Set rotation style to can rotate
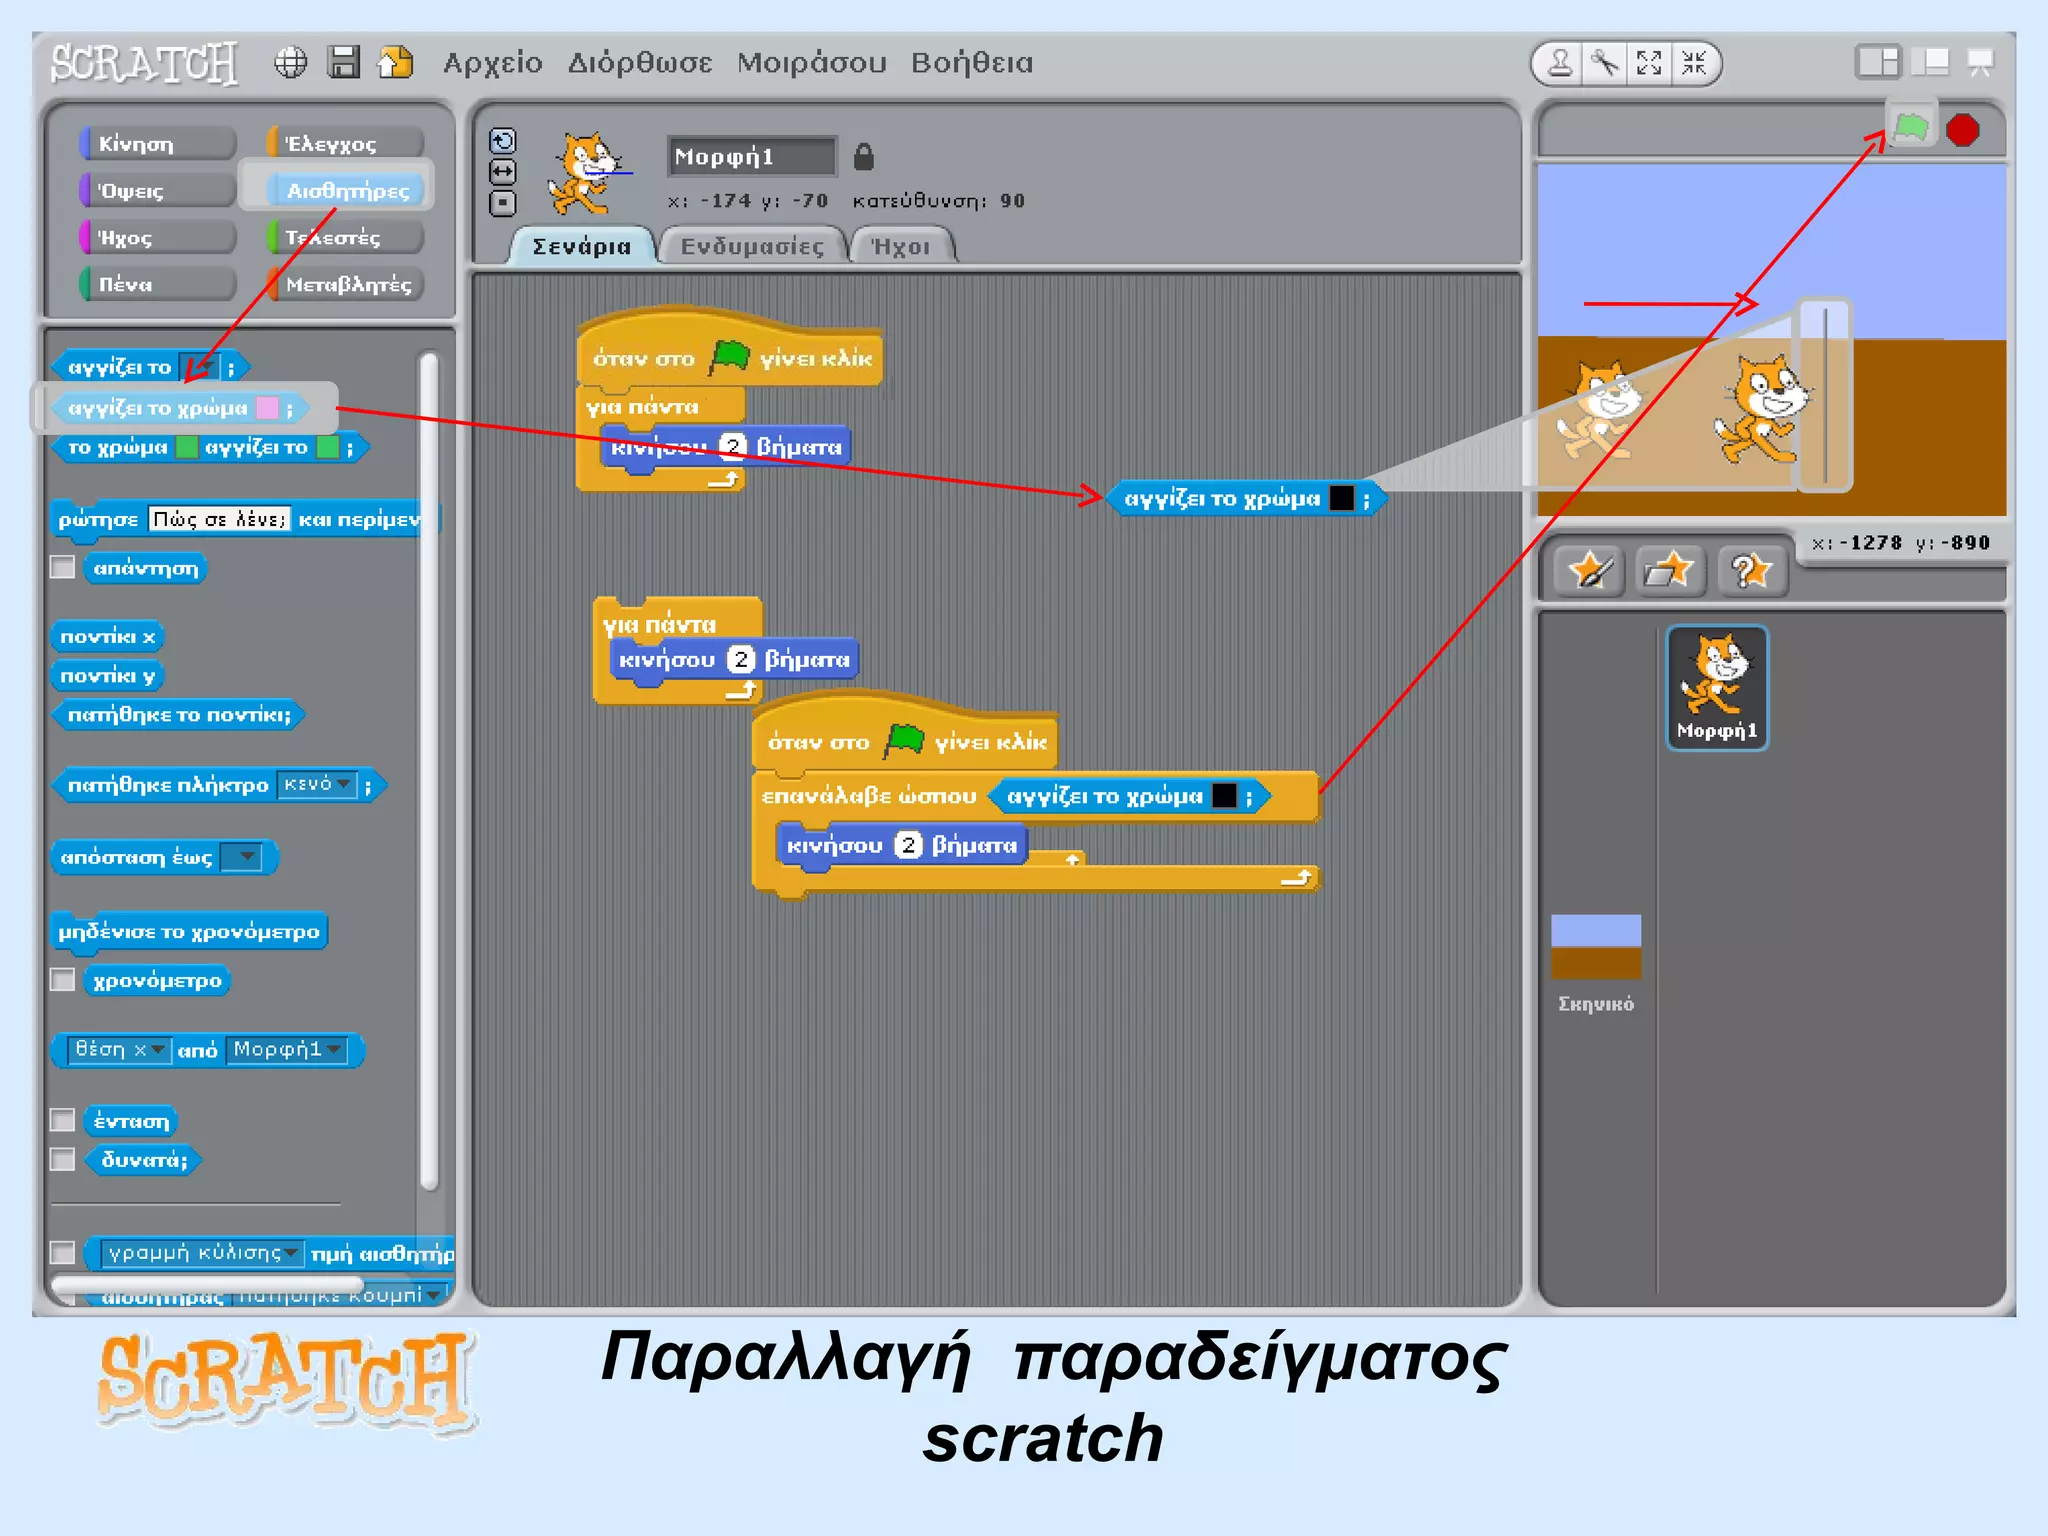 pyautogui.click(x=503, y=141)
